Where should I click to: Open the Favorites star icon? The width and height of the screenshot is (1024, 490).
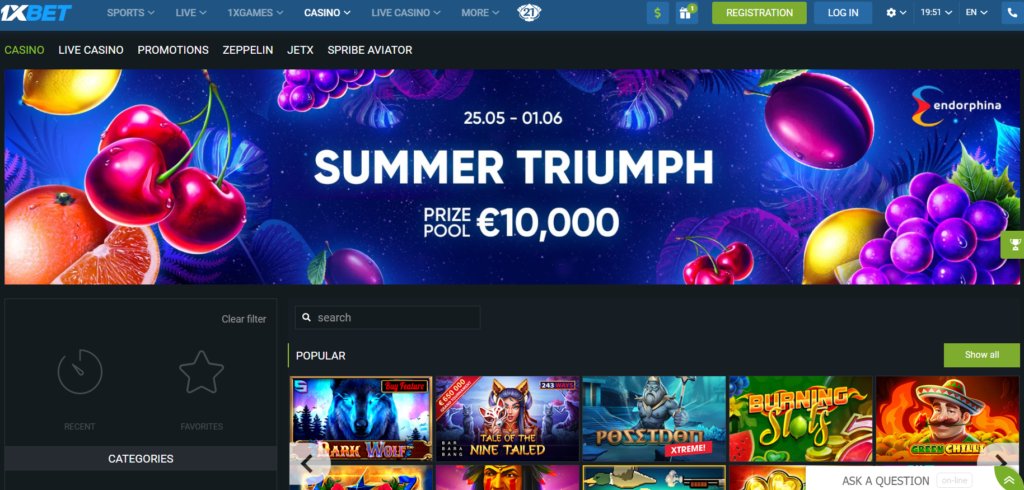coord(201,372)
